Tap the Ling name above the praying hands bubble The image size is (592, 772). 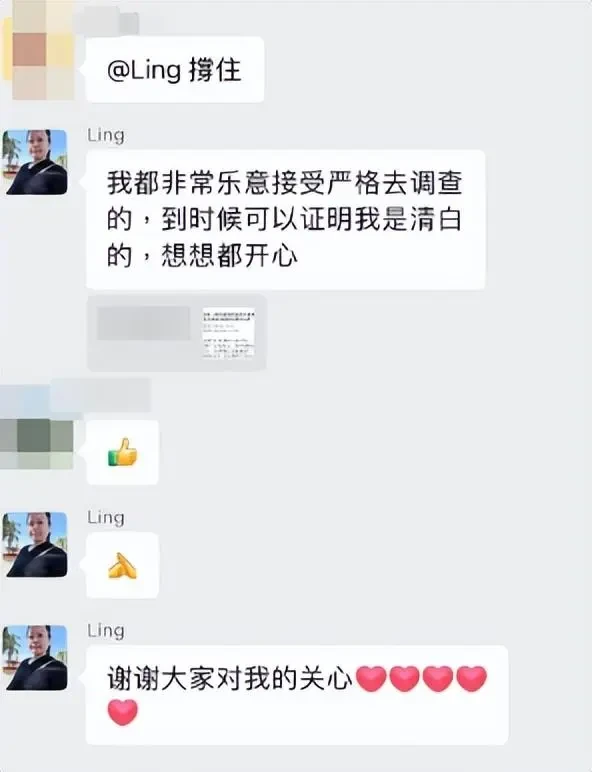click(x=105, y=518)
